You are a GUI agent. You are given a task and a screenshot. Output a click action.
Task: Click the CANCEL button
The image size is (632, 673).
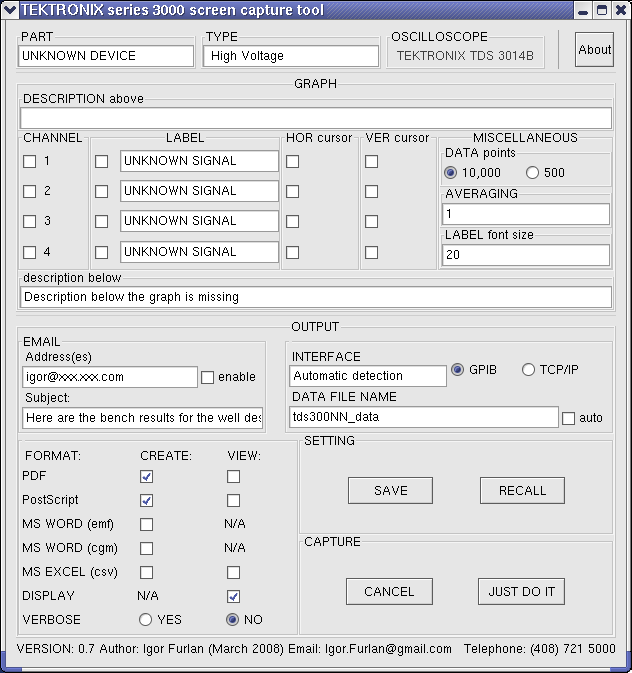point(389,591)
